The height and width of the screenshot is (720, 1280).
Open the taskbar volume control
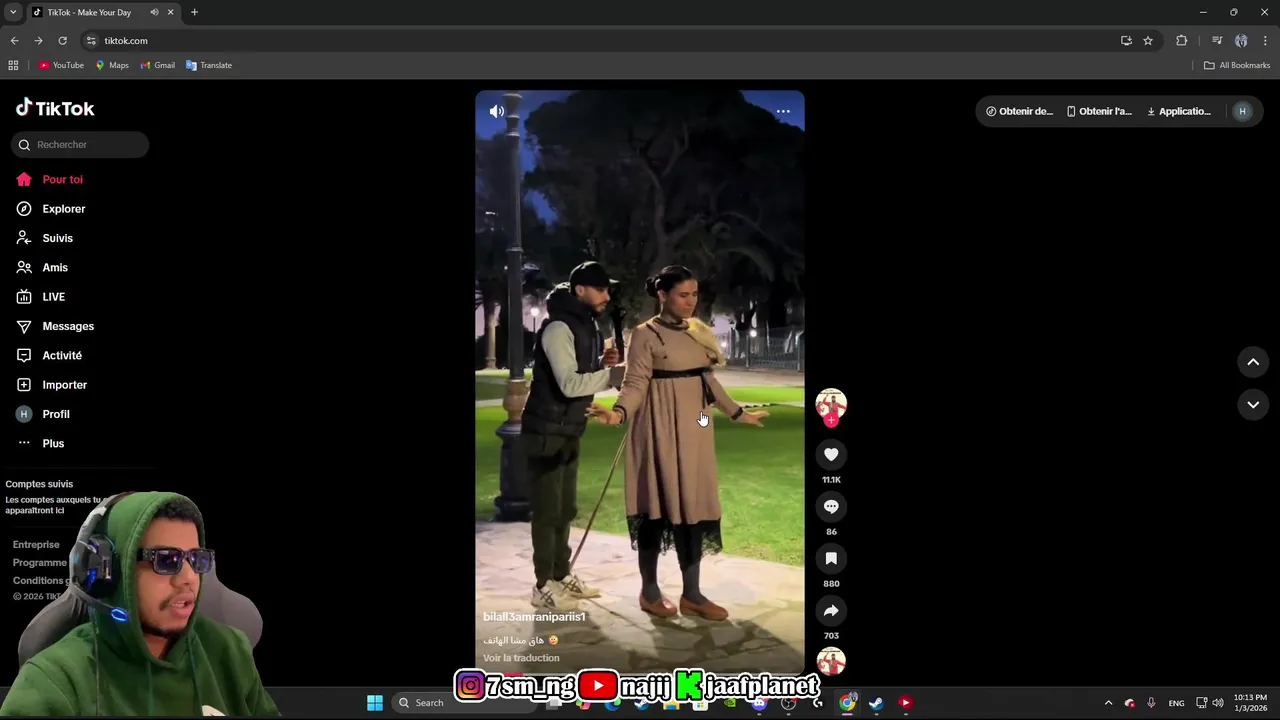1218,703
